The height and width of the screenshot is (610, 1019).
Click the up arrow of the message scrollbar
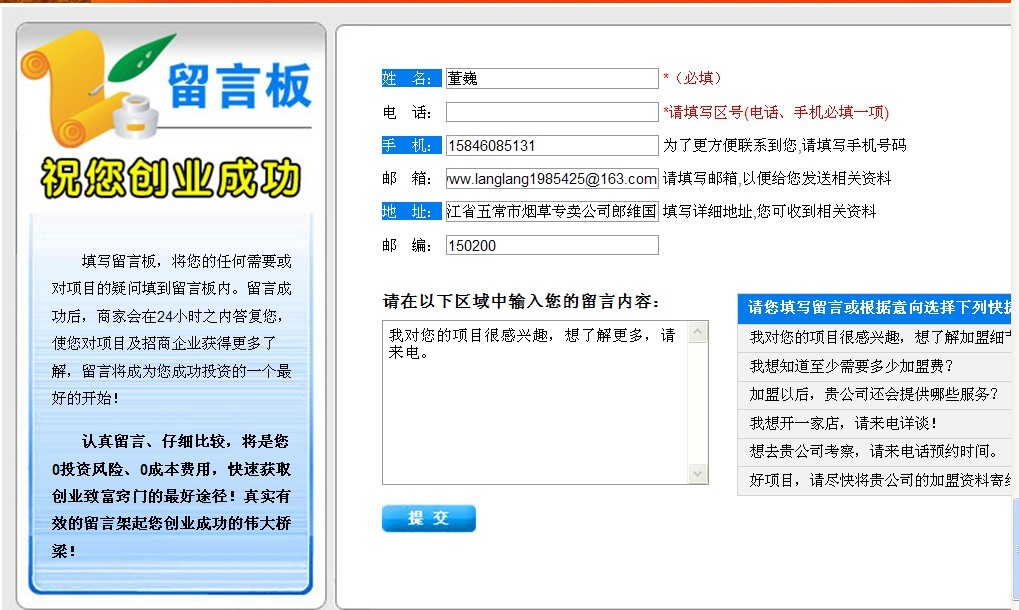[x=697, y=333]
